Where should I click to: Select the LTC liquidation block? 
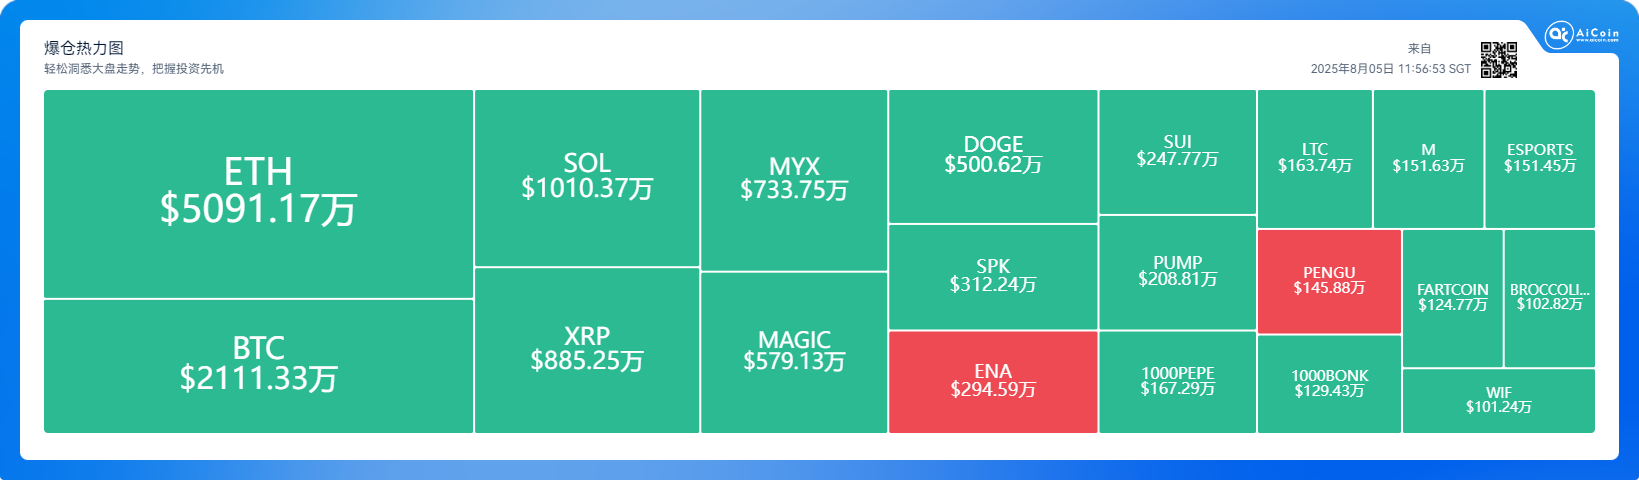coord(1314,158)
